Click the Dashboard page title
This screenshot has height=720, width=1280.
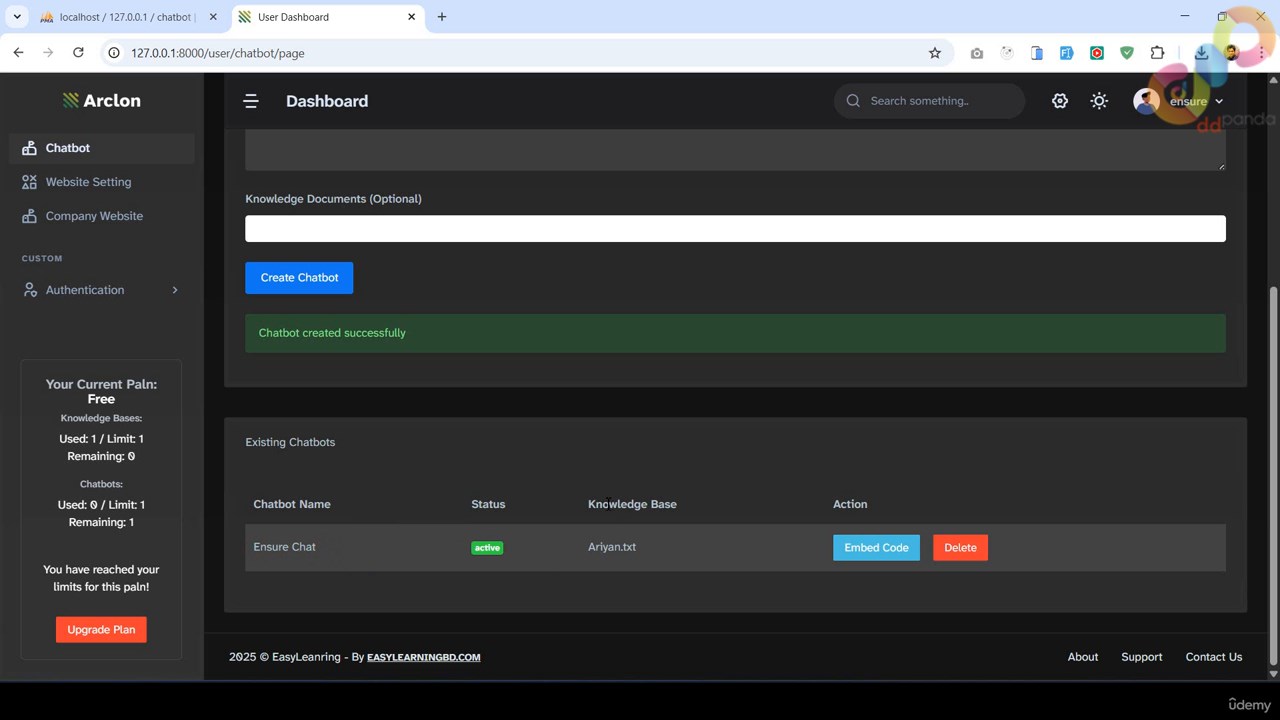(x=327, y=101)
